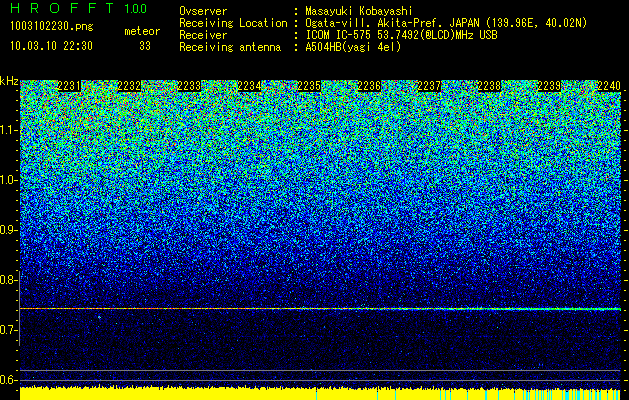
Task: Click the ICOM IC-575 53.7492 receiver text
Action: tap(401, 35)
